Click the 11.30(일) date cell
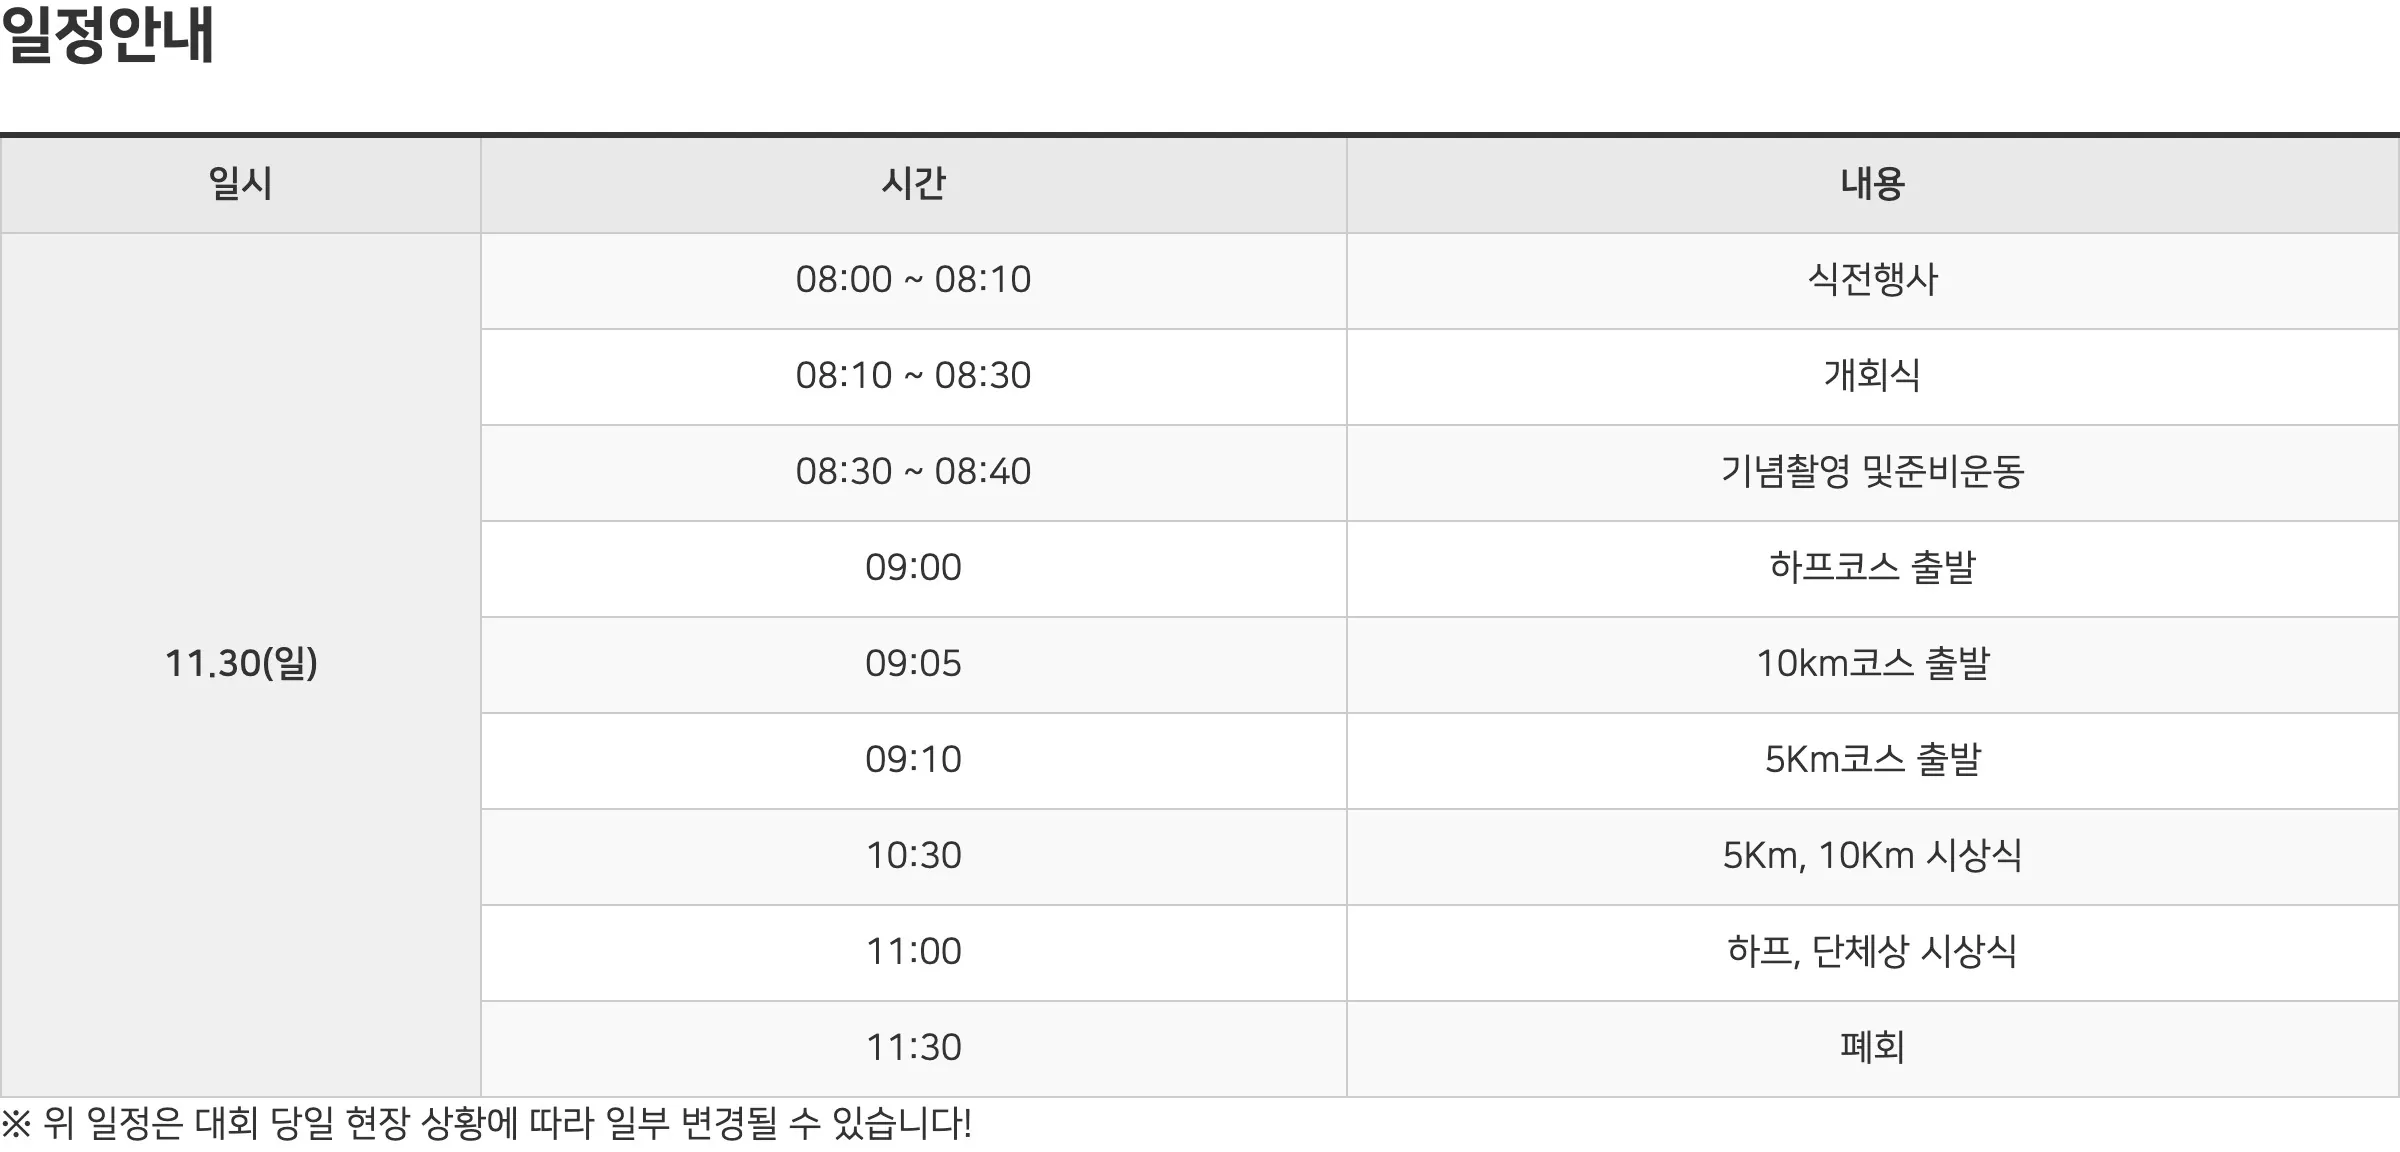2400x1152 pixels. (x=240, y=665)
